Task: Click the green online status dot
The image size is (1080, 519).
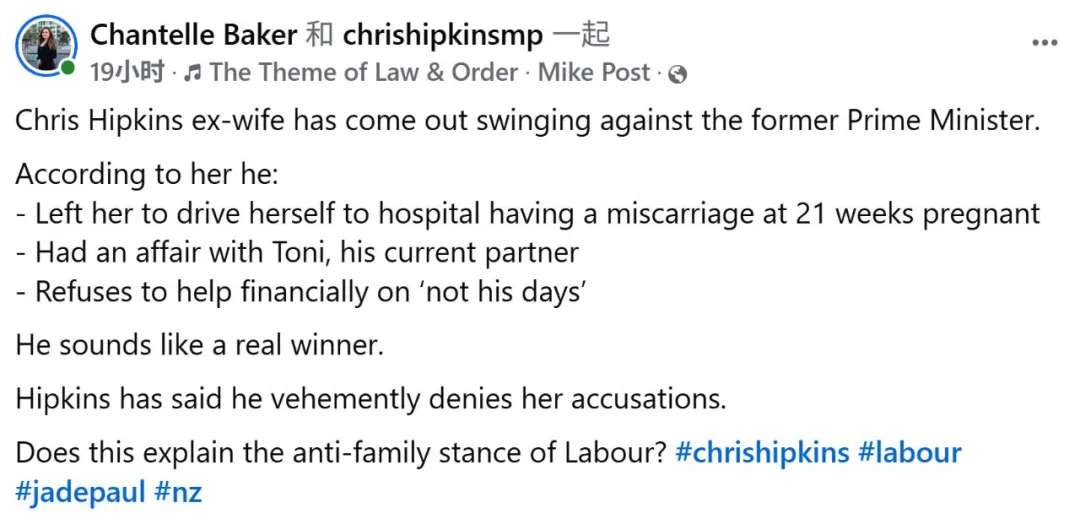Action: point(67,68)
